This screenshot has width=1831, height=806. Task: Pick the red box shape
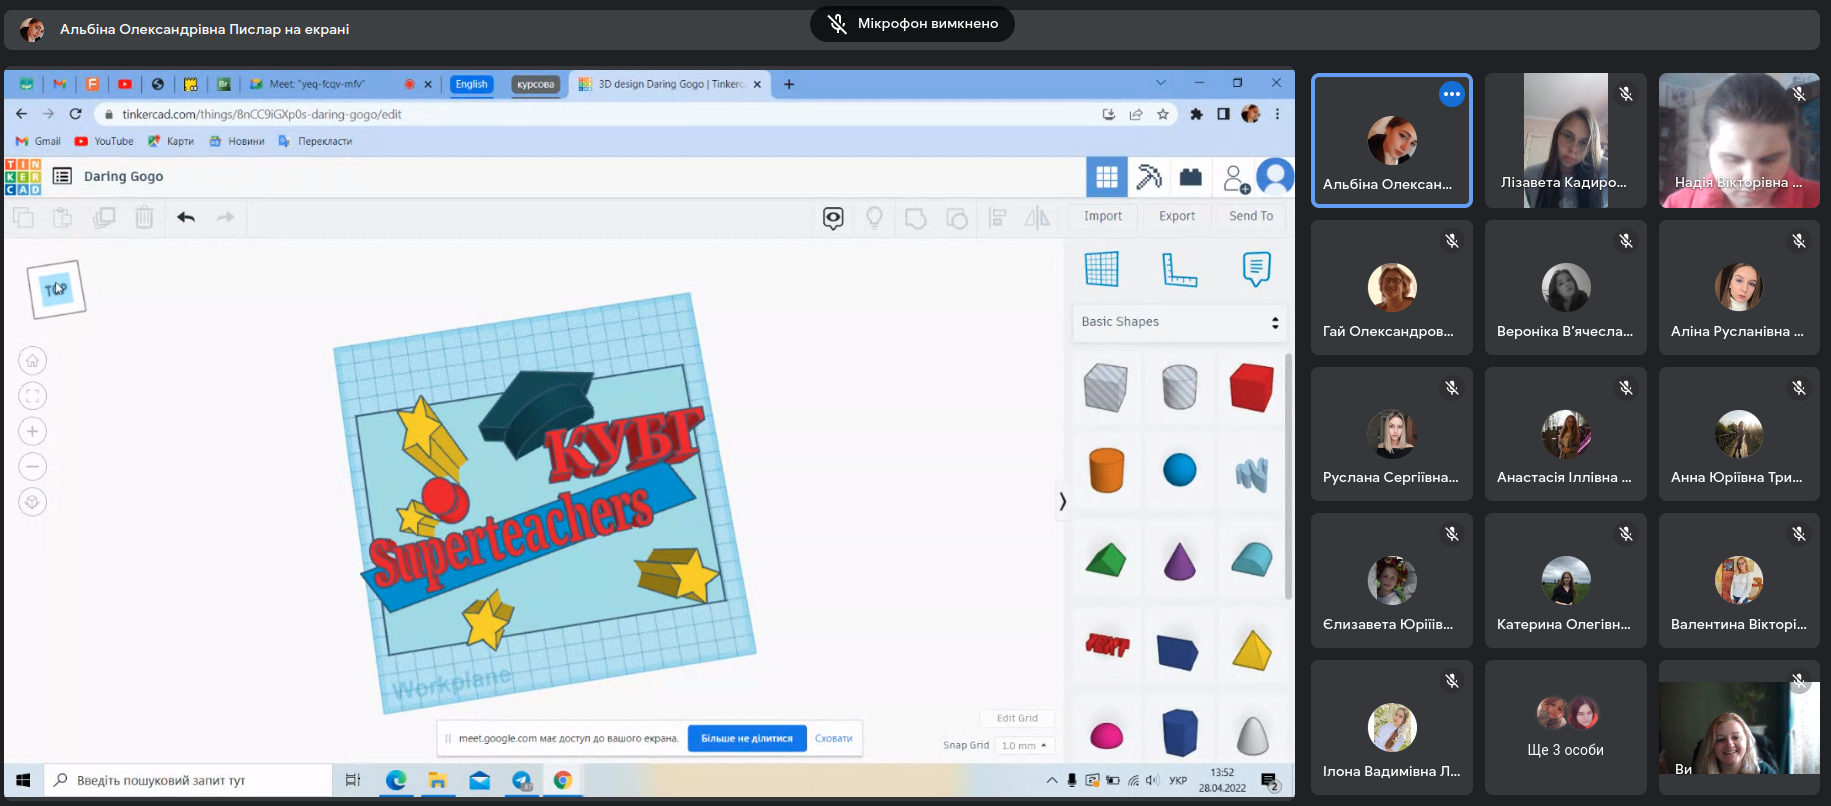point(1251,387)
